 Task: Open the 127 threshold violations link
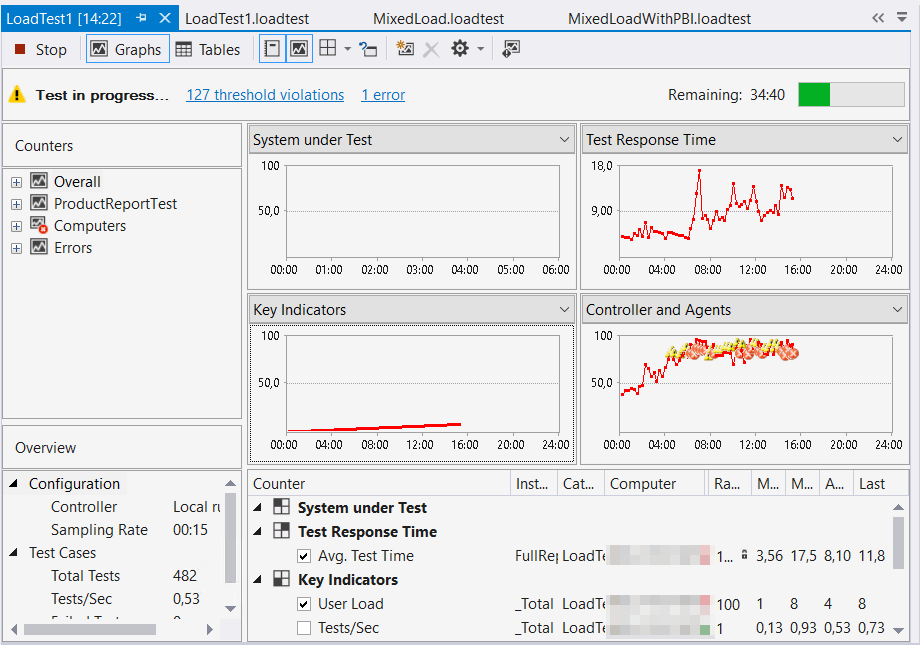(264, 94)
